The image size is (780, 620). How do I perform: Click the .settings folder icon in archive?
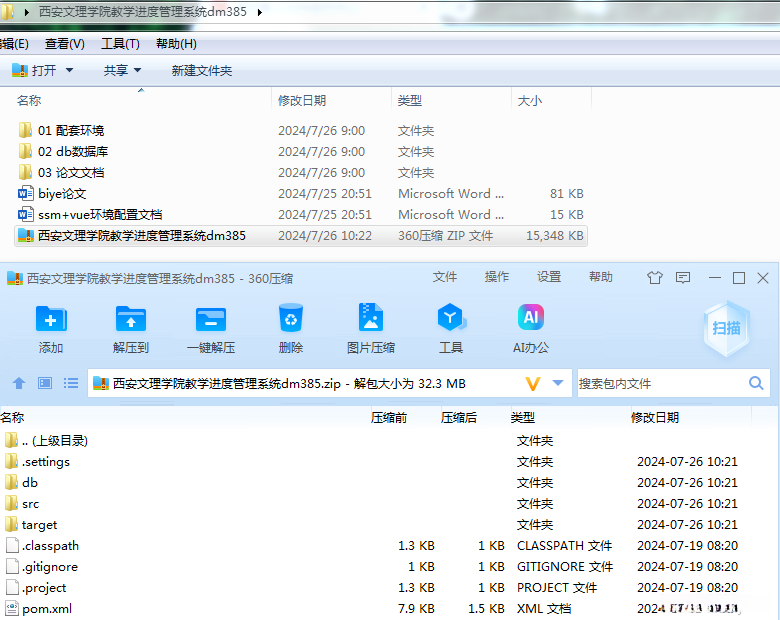pos(11,461)
